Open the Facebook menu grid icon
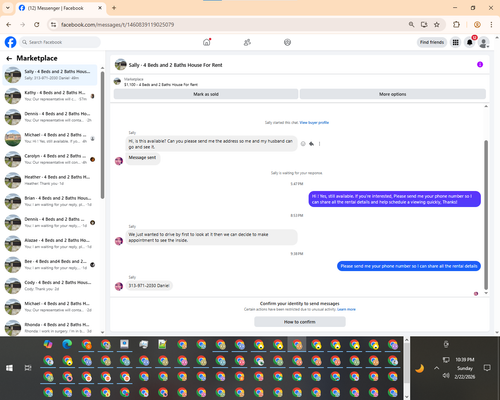Image resolution: width=500 pixels, height=400 pixels. (x=455, y=42)
